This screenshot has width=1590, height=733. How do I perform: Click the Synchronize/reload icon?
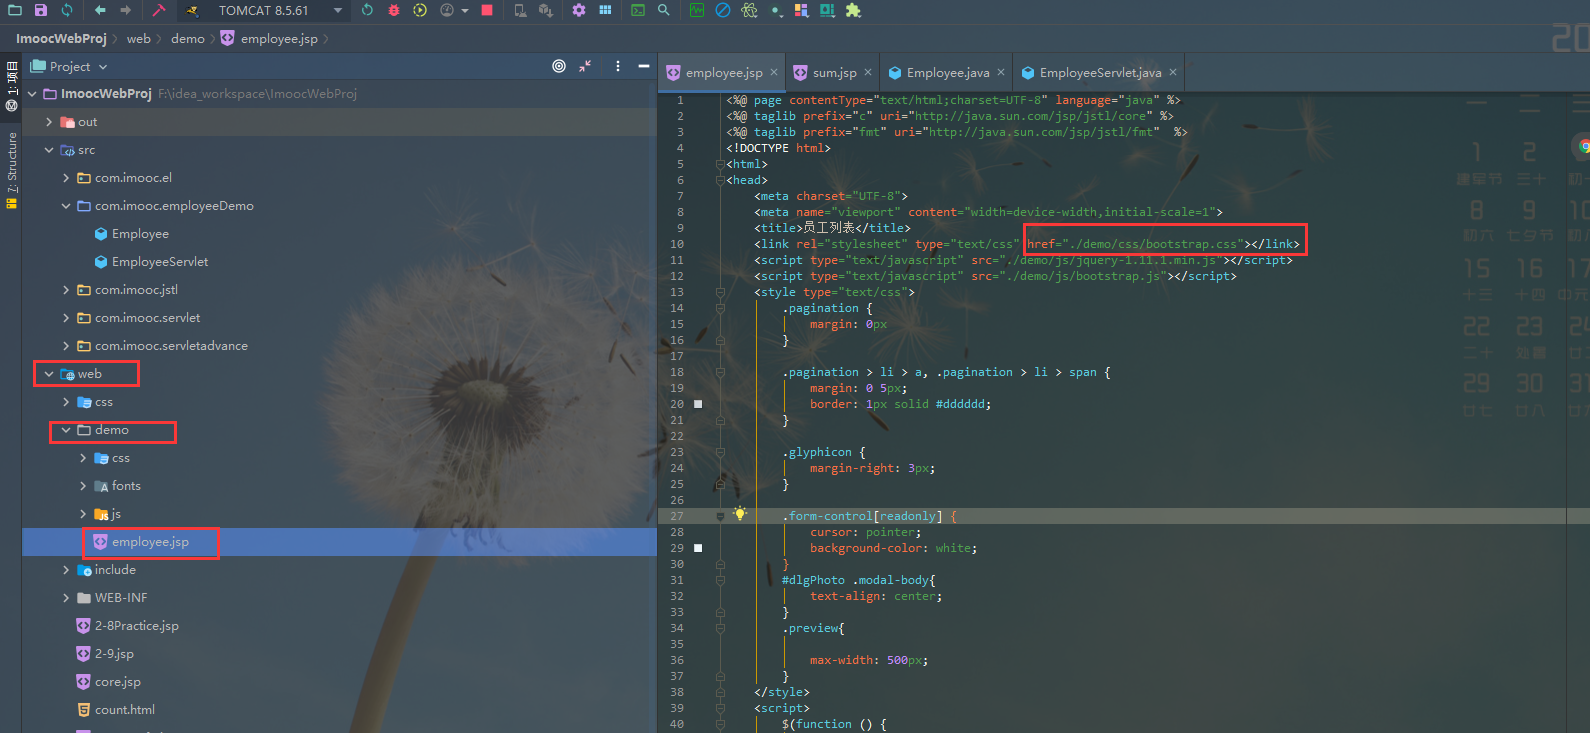click(x=67, y=10)
